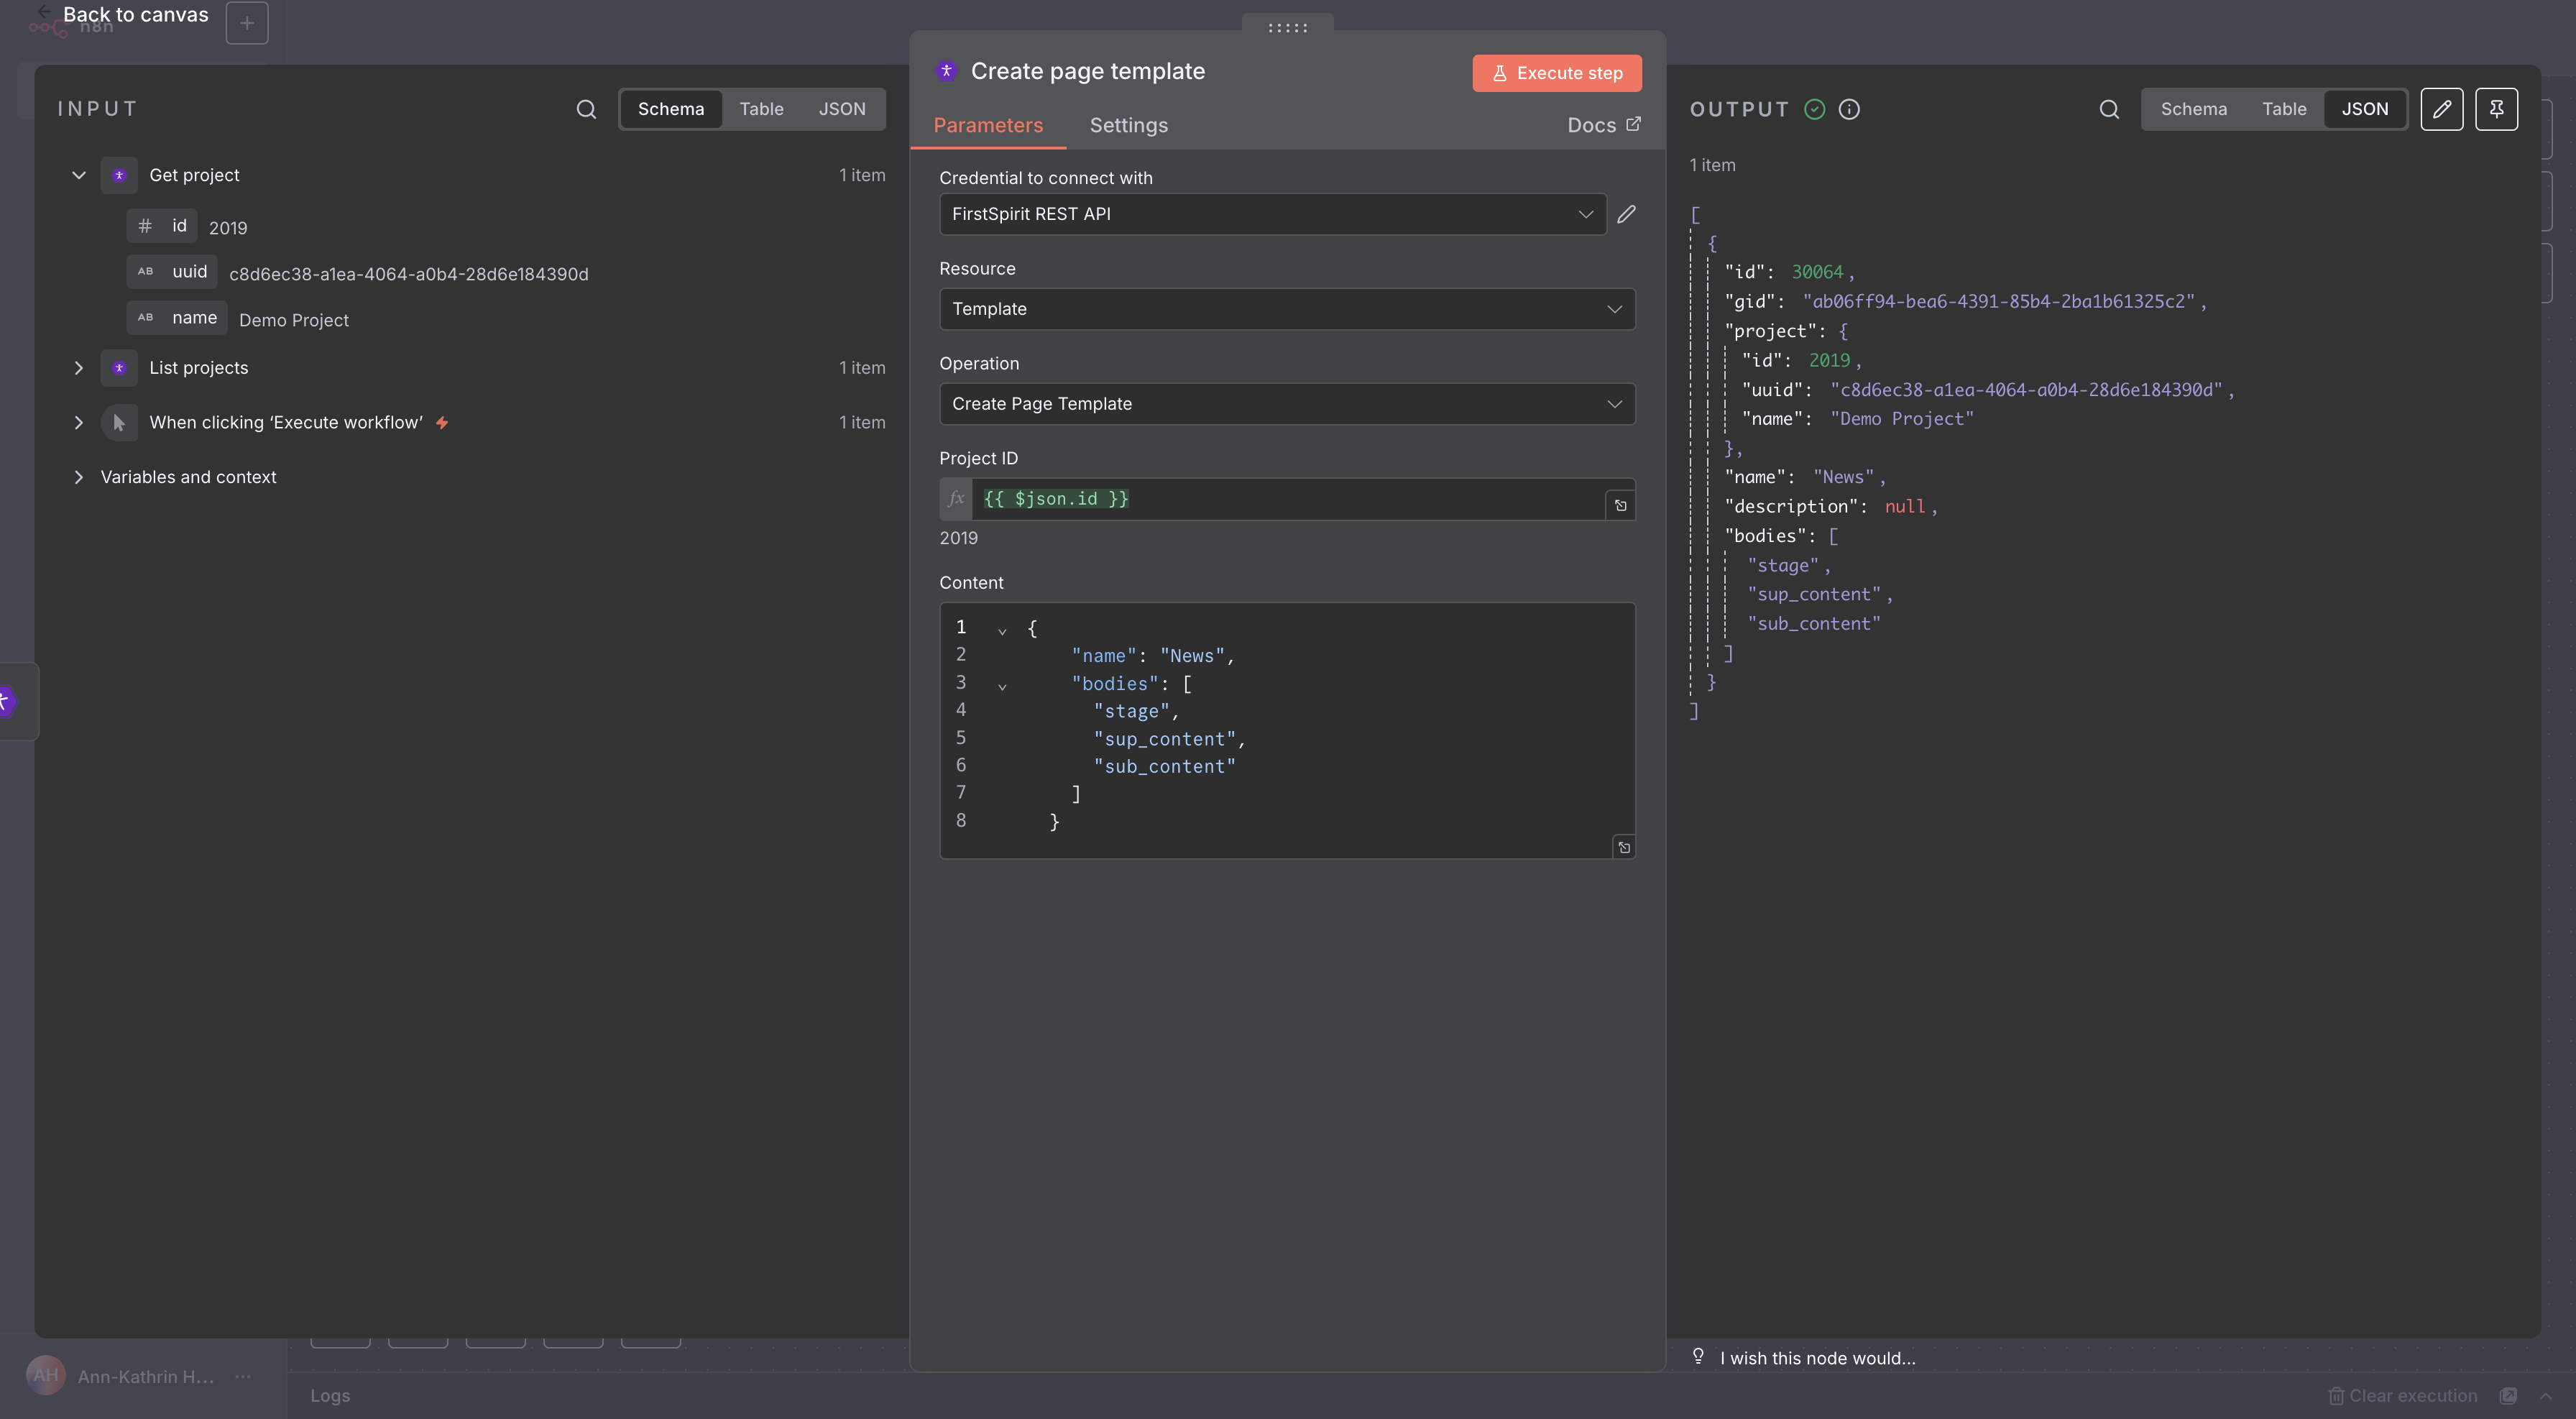Image resolution: width=2576 pixels, height=1419 pixels.
Task: Open Content editor in full view icon
Action: 1624,847
